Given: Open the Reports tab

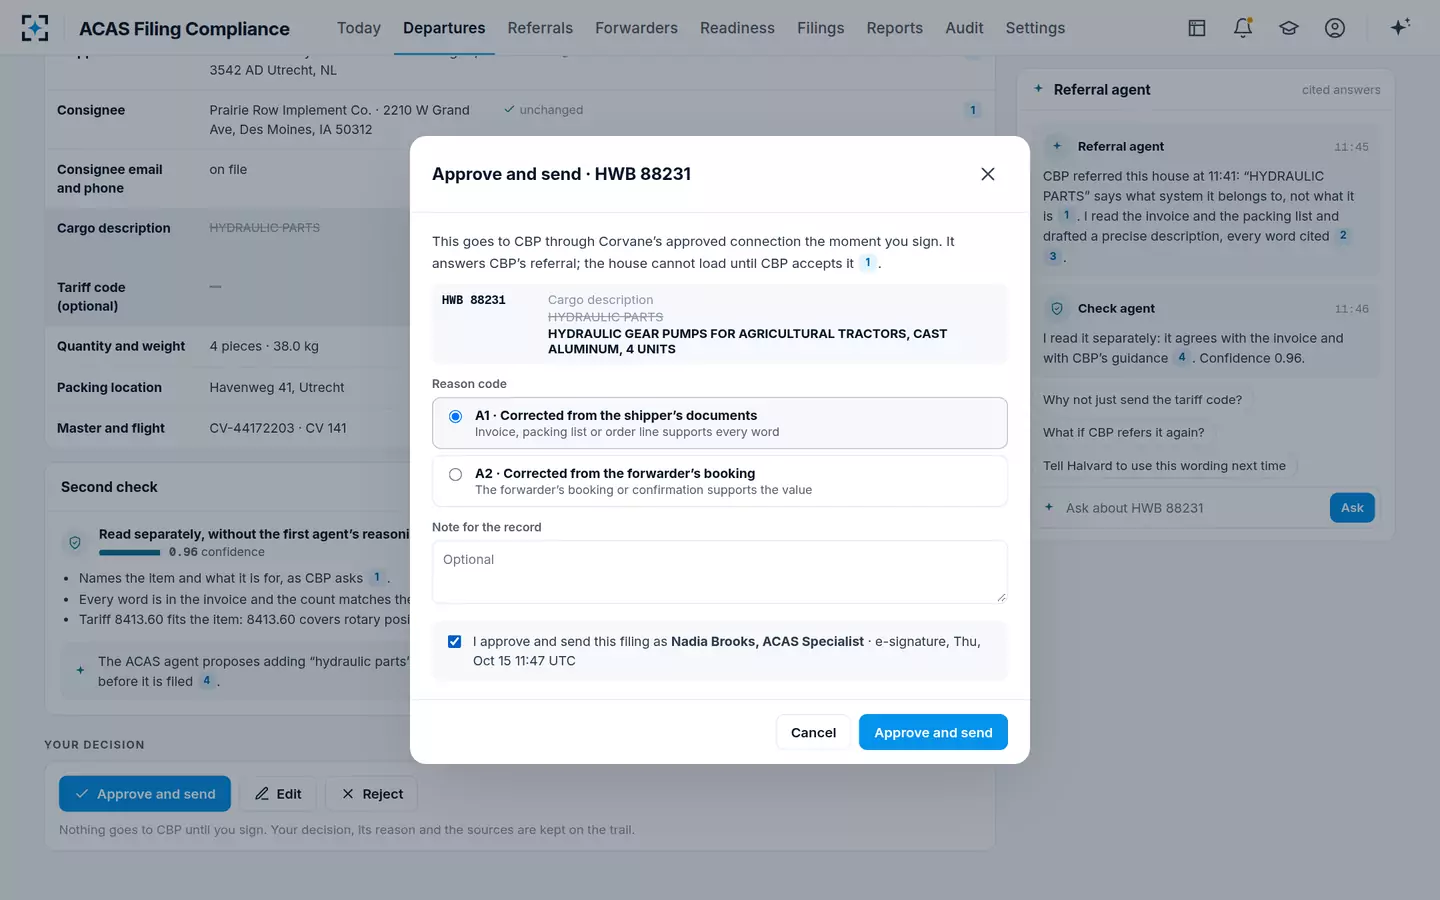Looking at the screenshot, I should 894,28.
